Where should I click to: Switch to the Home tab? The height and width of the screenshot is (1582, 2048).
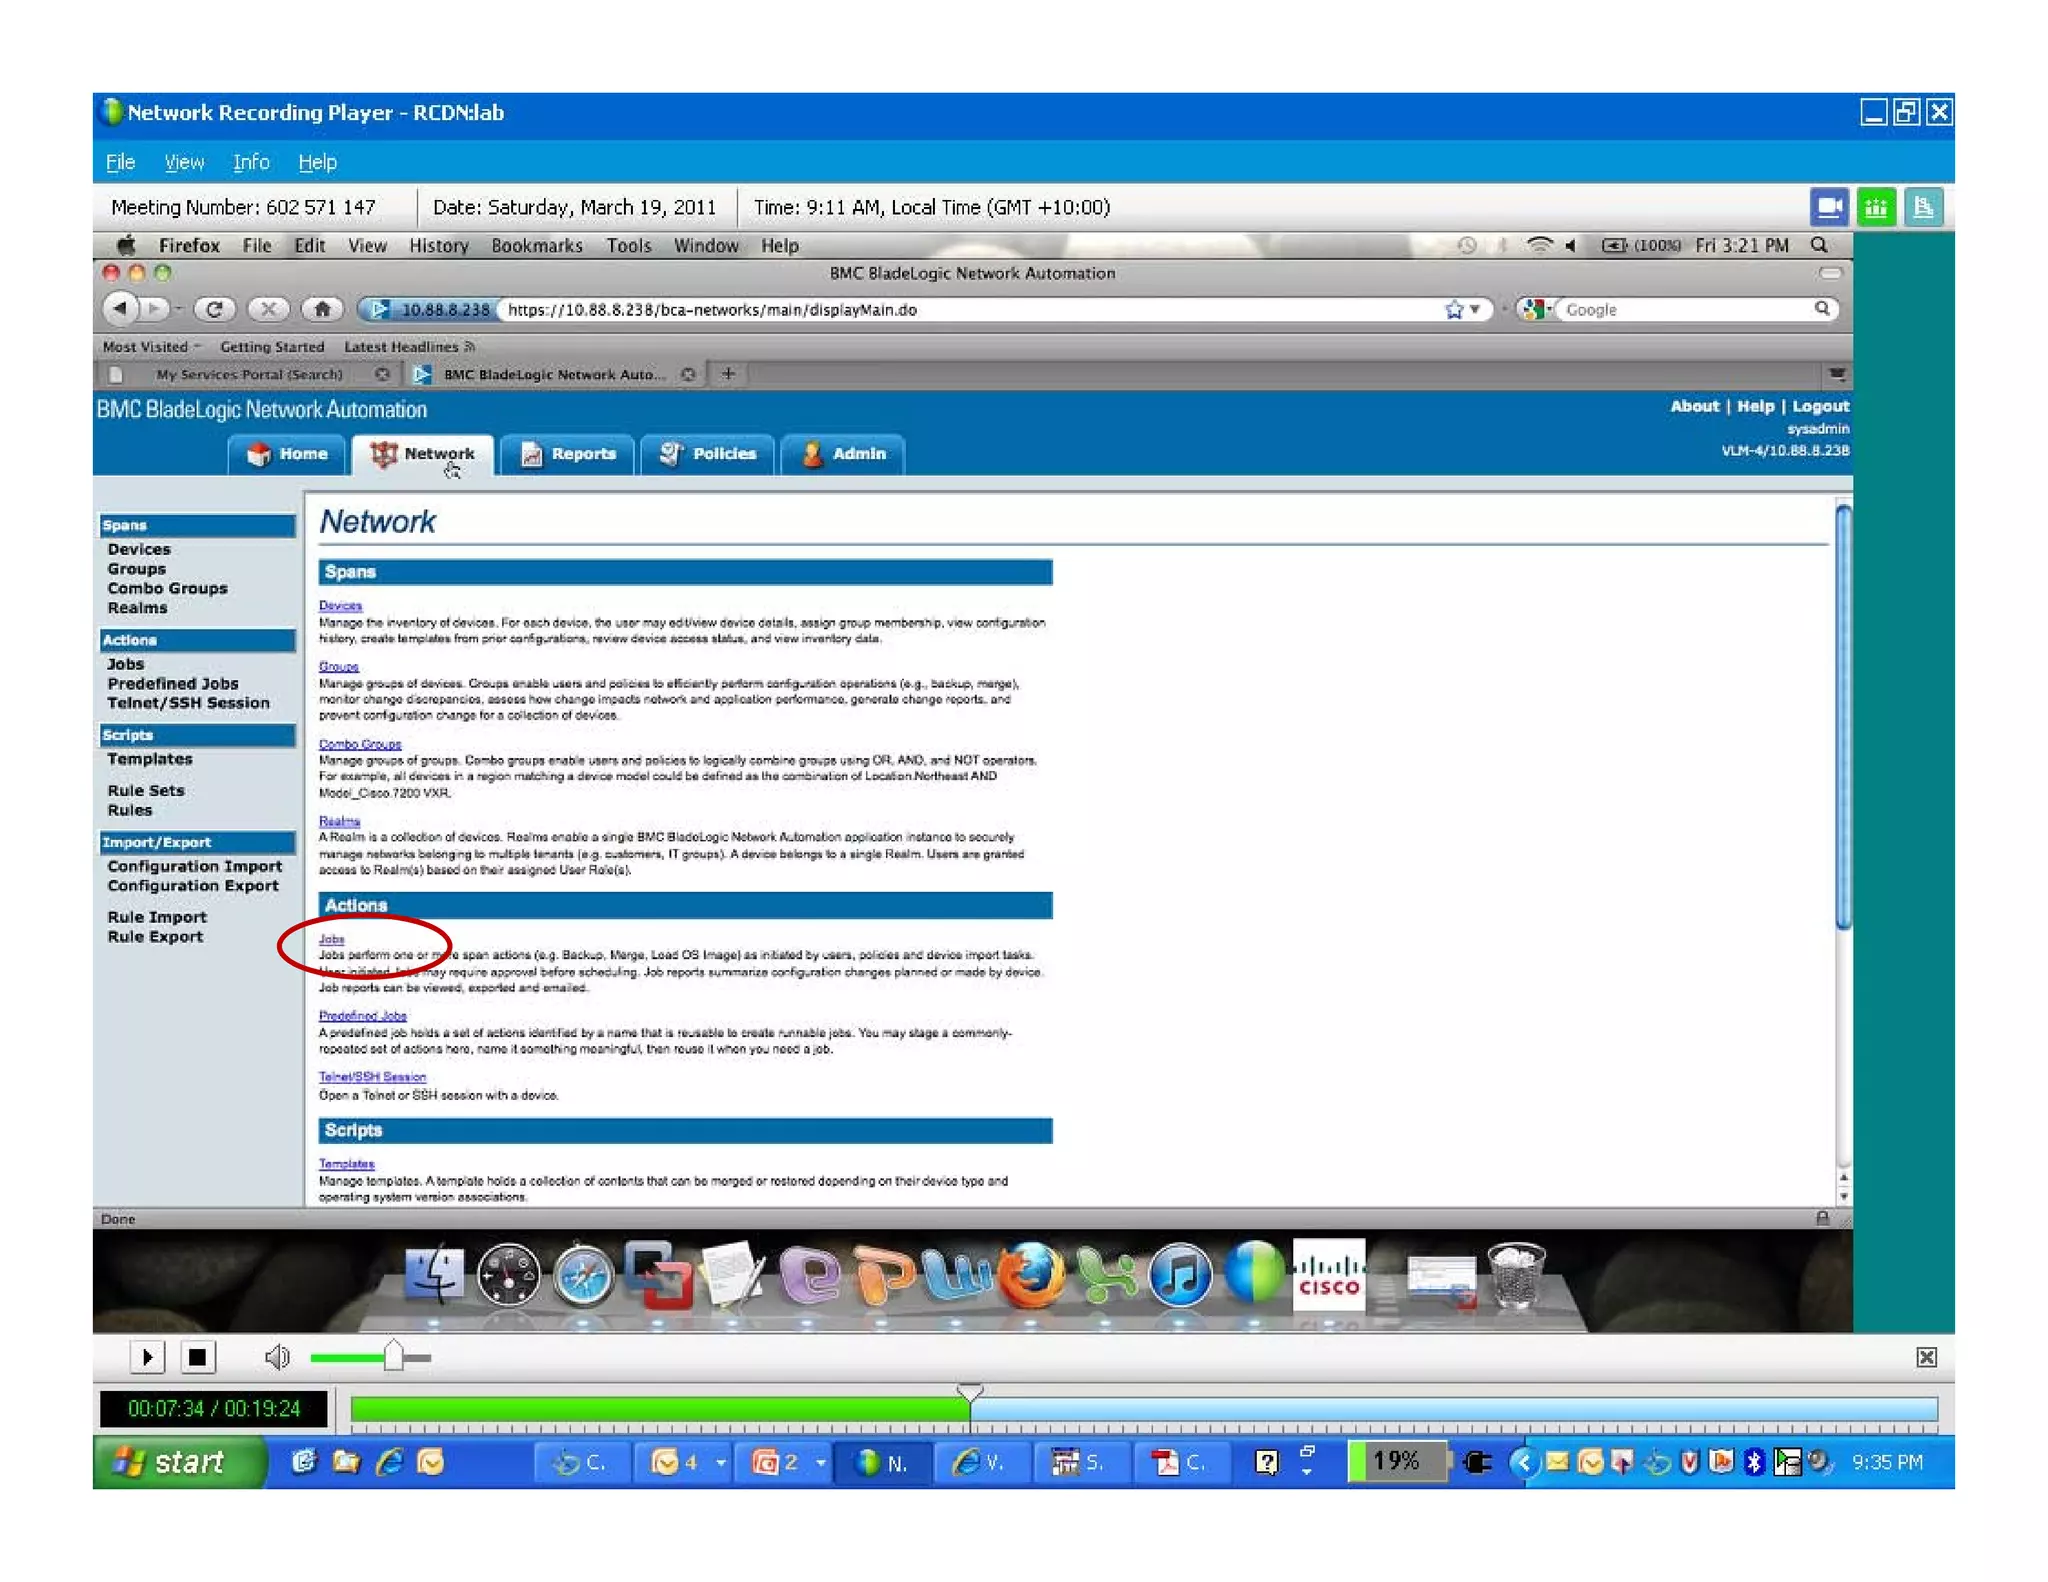[x=287, y=454]
